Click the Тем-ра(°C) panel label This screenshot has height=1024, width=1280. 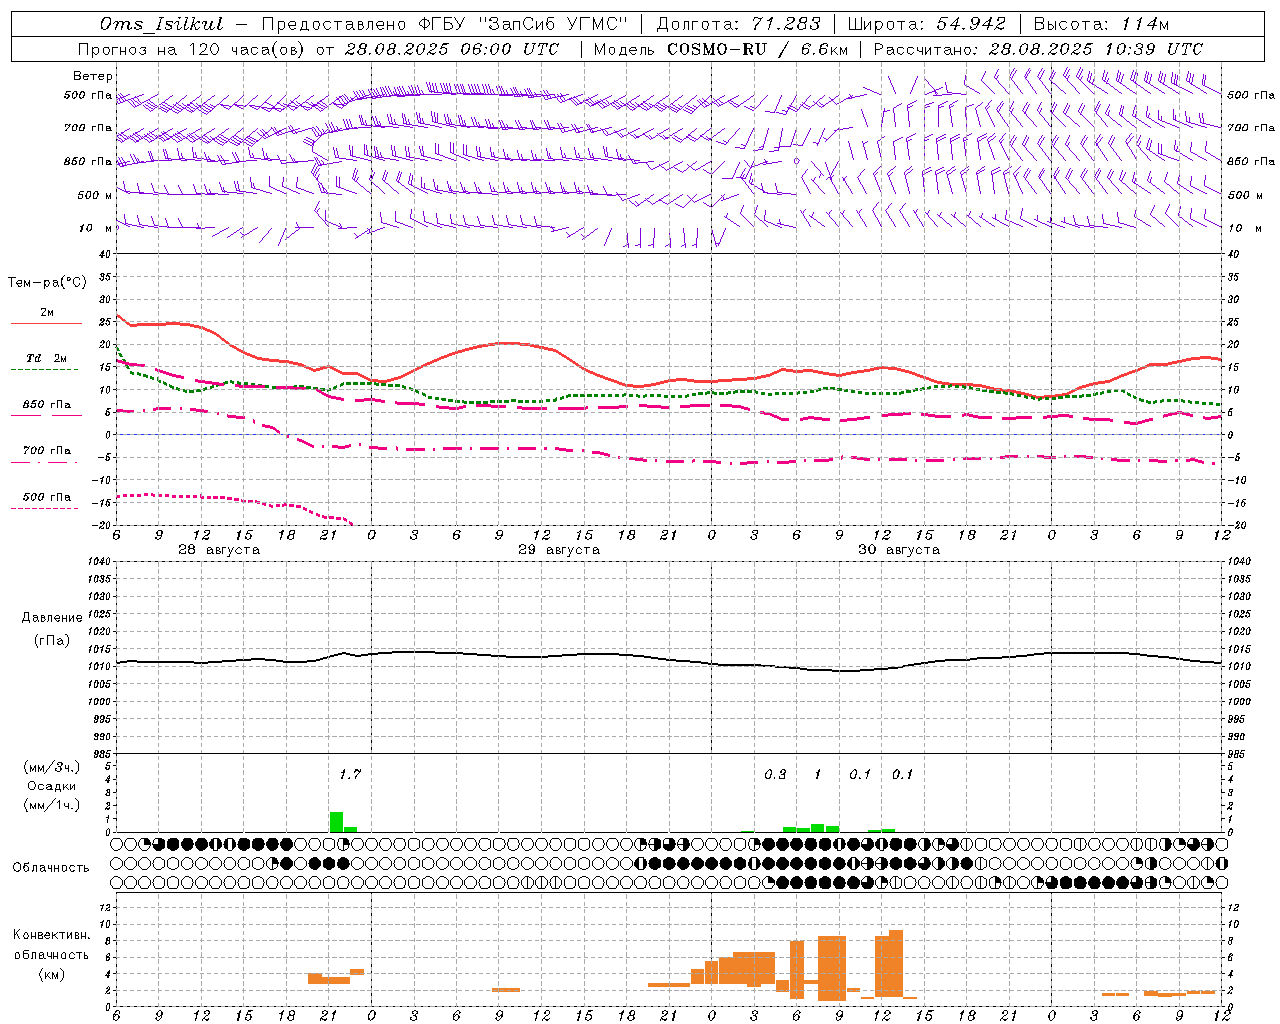click(x=47, y=283)
